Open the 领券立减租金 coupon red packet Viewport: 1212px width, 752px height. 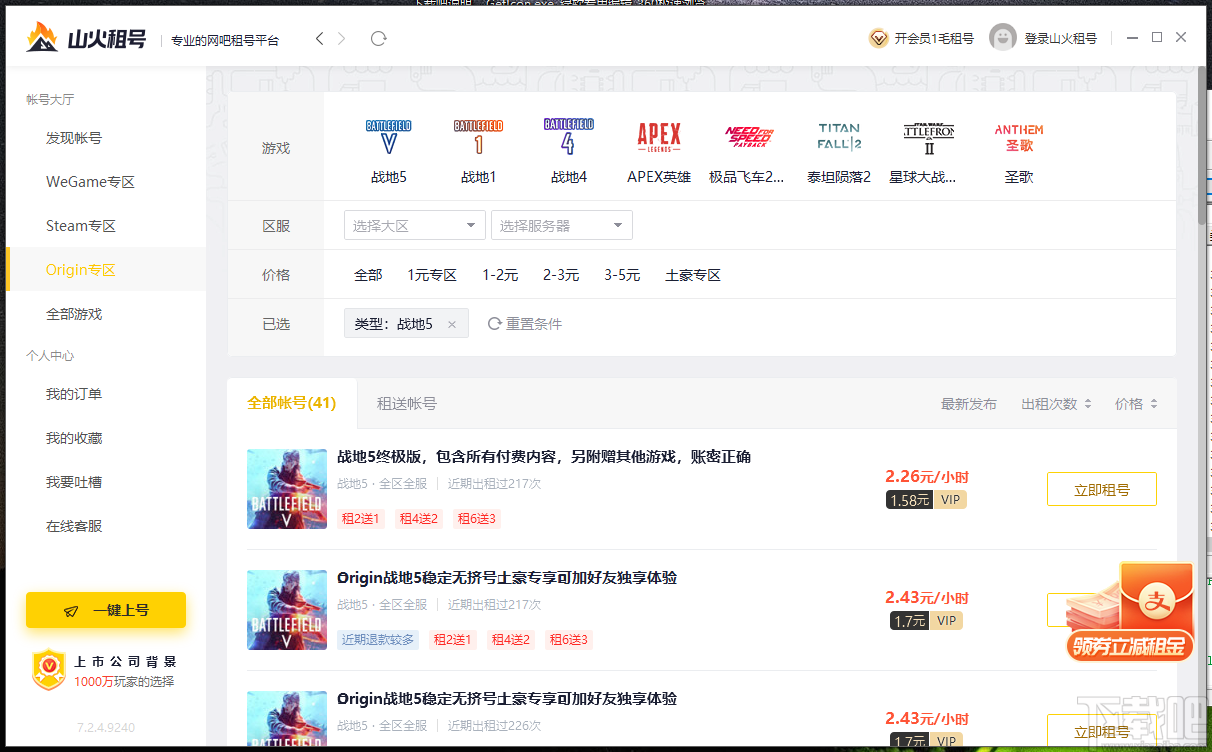click(1130, 611)
